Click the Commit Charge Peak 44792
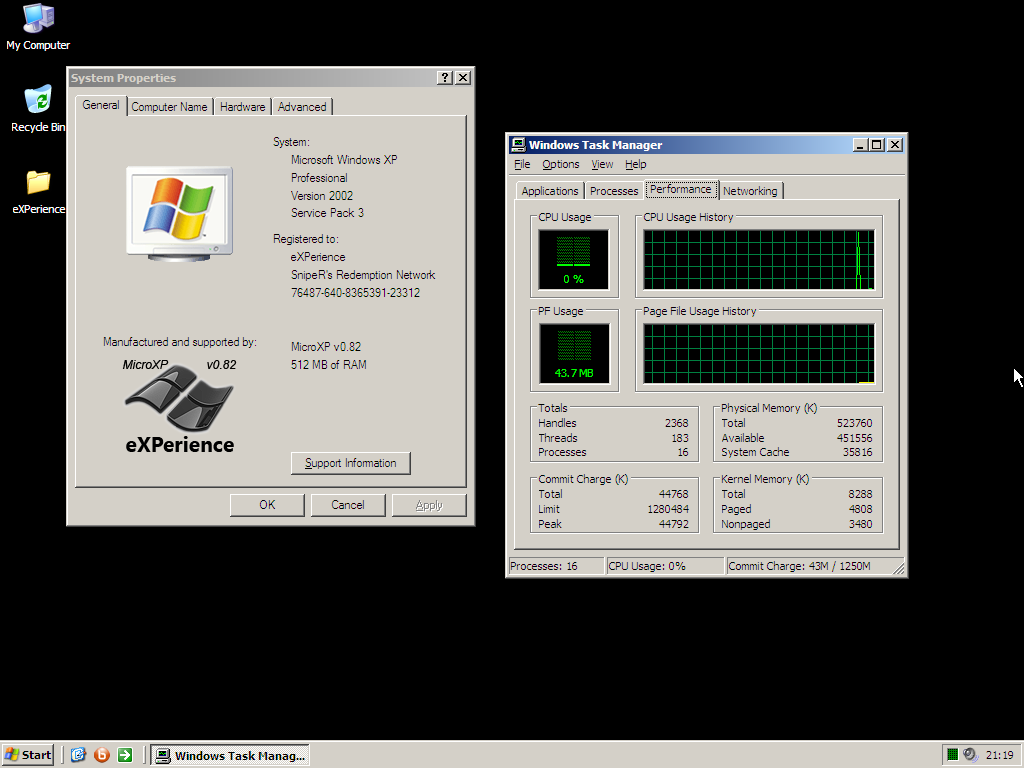The image size is (1024, 768). [x=674, y=524]
